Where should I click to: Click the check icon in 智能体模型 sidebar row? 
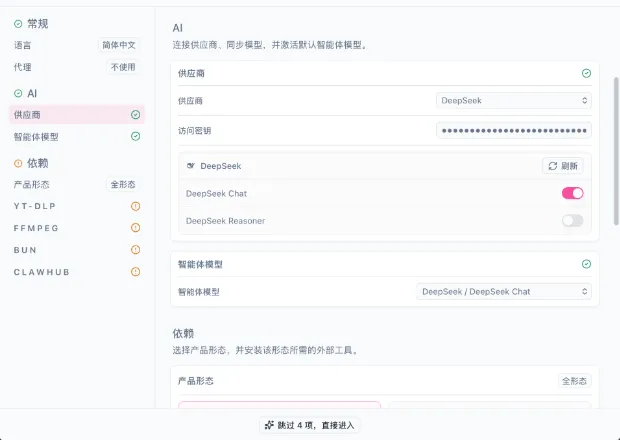[136, 136]
